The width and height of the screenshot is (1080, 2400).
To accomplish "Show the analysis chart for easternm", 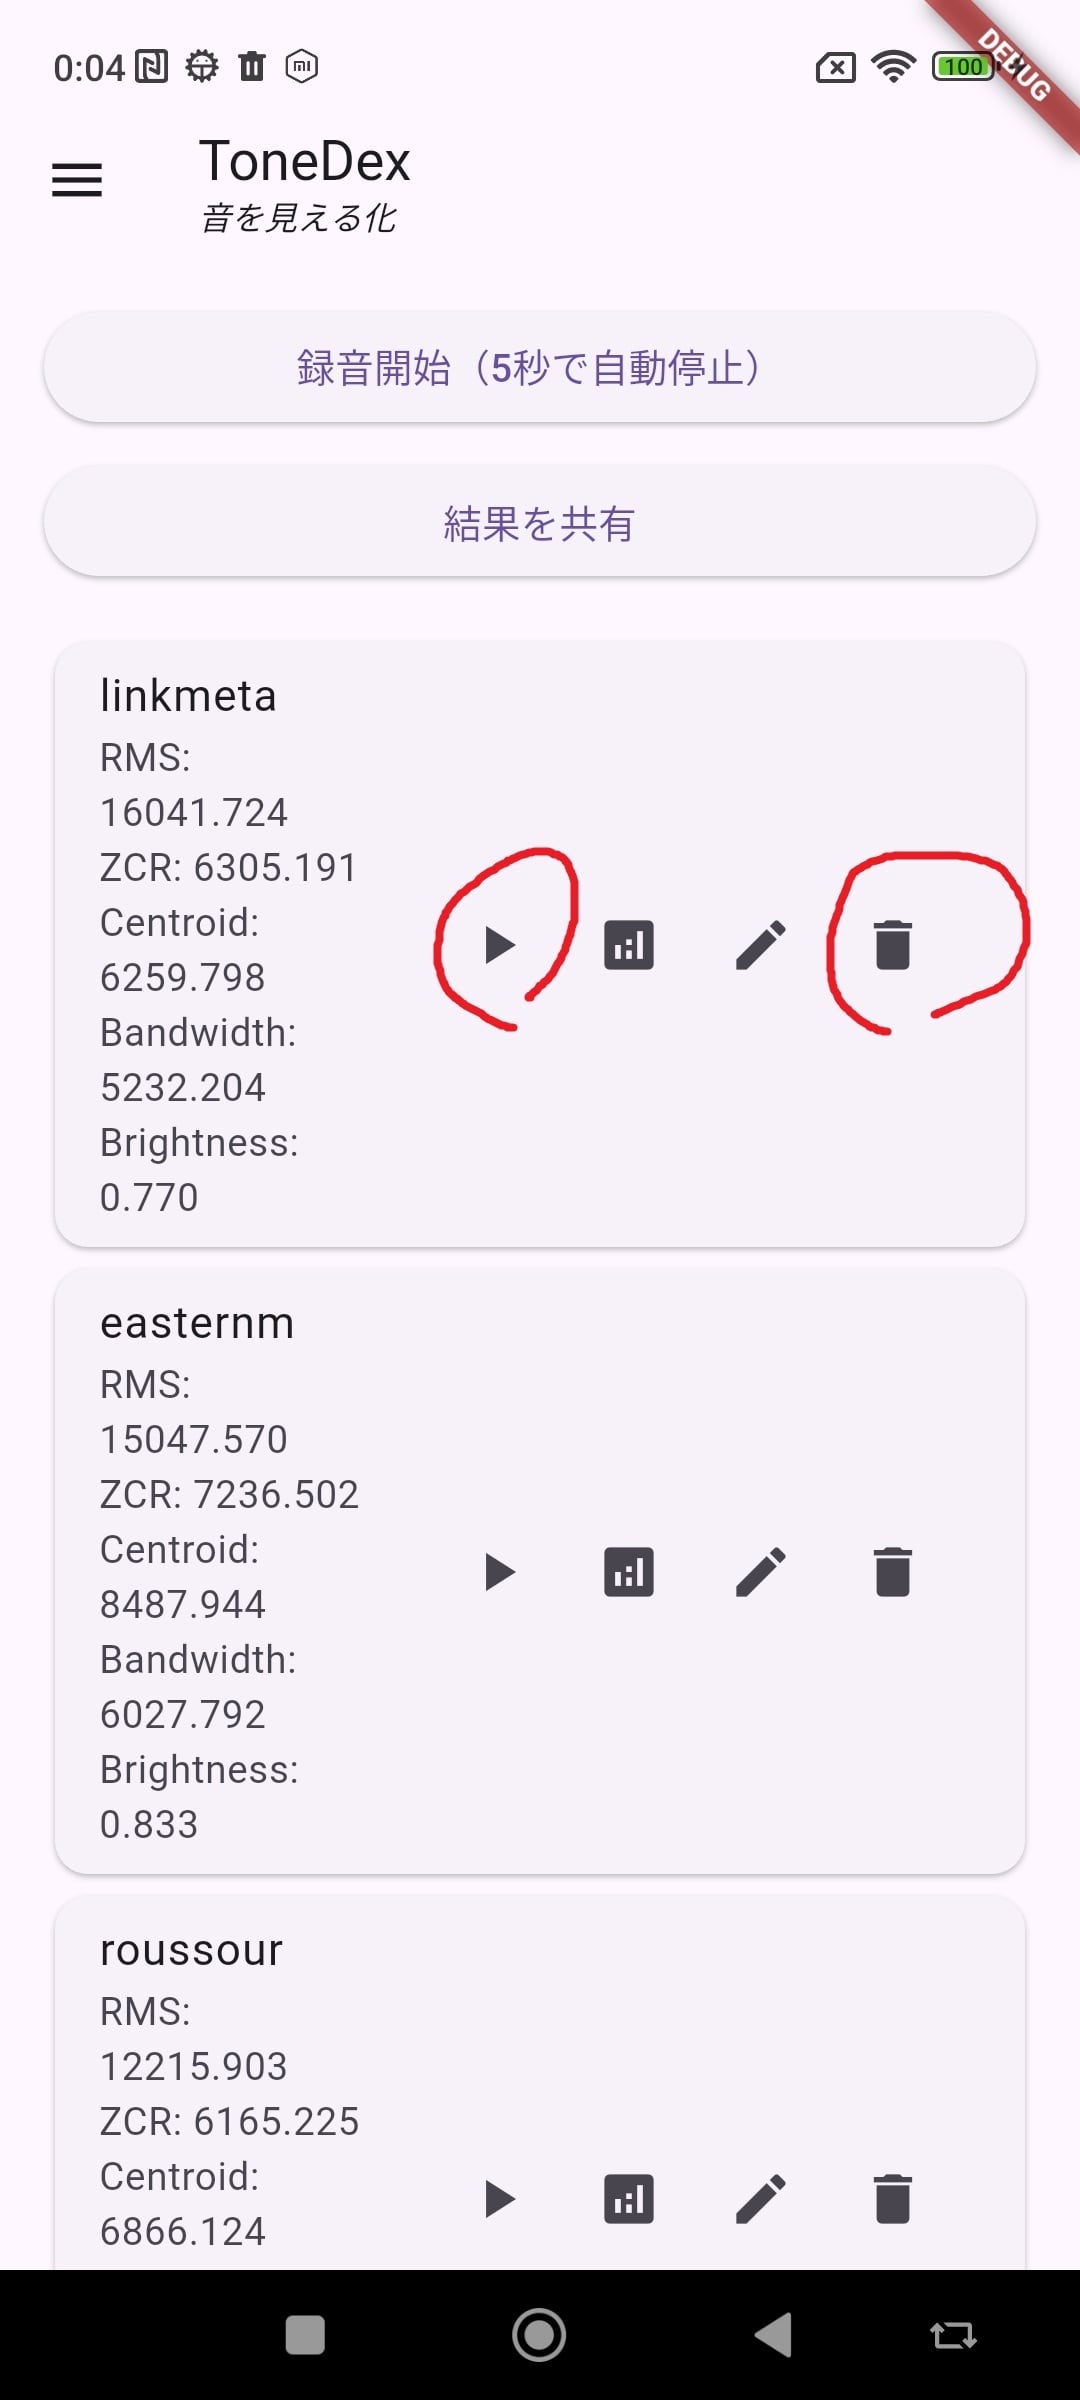I will pyautogui.click(x=629, y=1572).
